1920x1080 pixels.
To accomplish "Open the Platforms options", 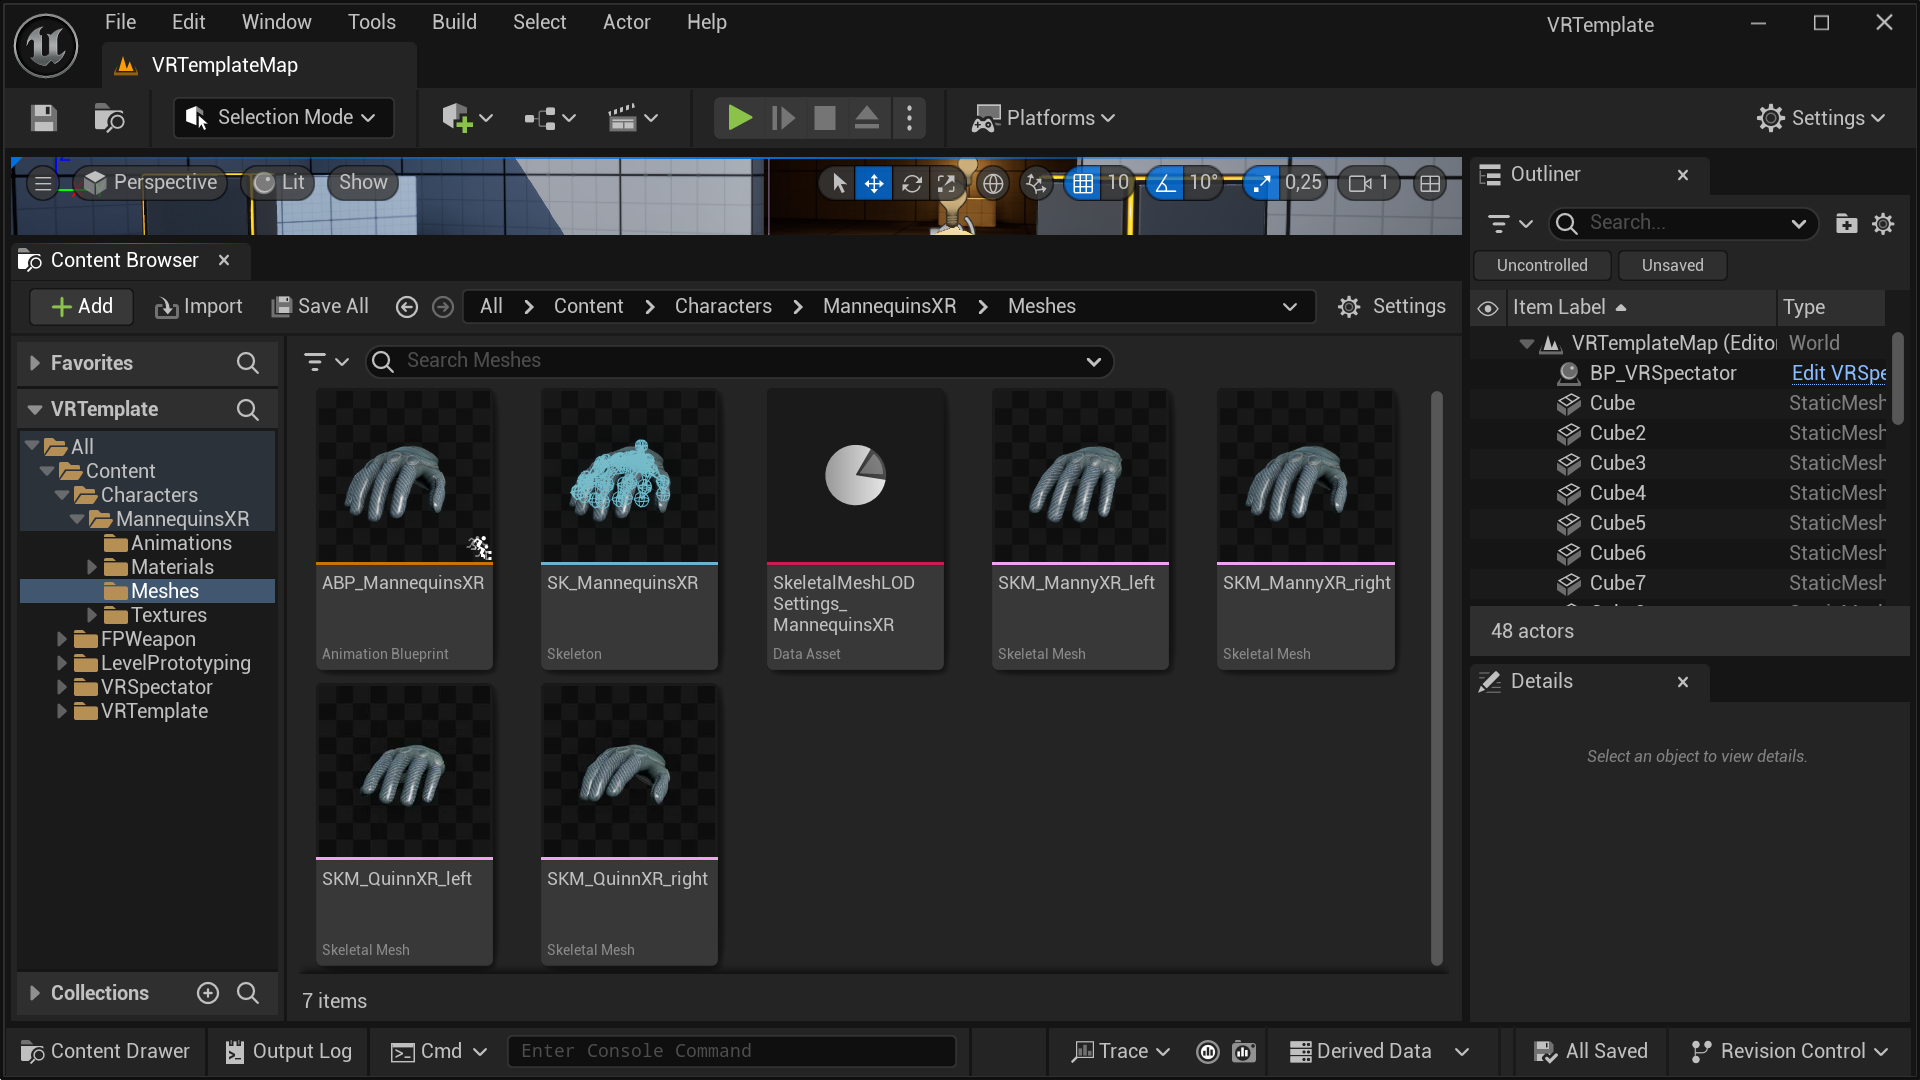I will 1043,117.
